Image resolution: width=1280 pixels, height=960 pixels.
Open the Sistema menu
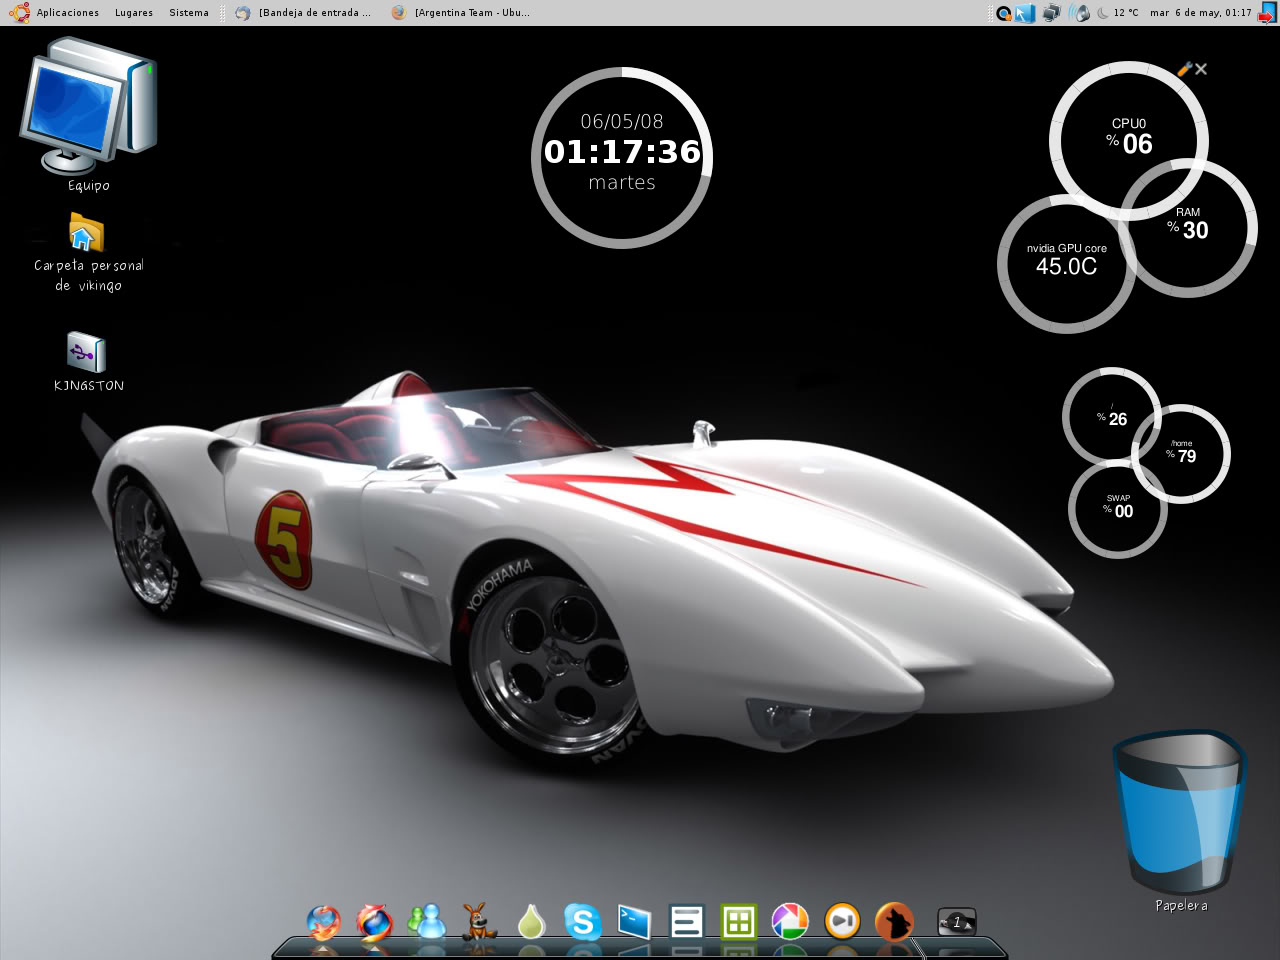188,13
